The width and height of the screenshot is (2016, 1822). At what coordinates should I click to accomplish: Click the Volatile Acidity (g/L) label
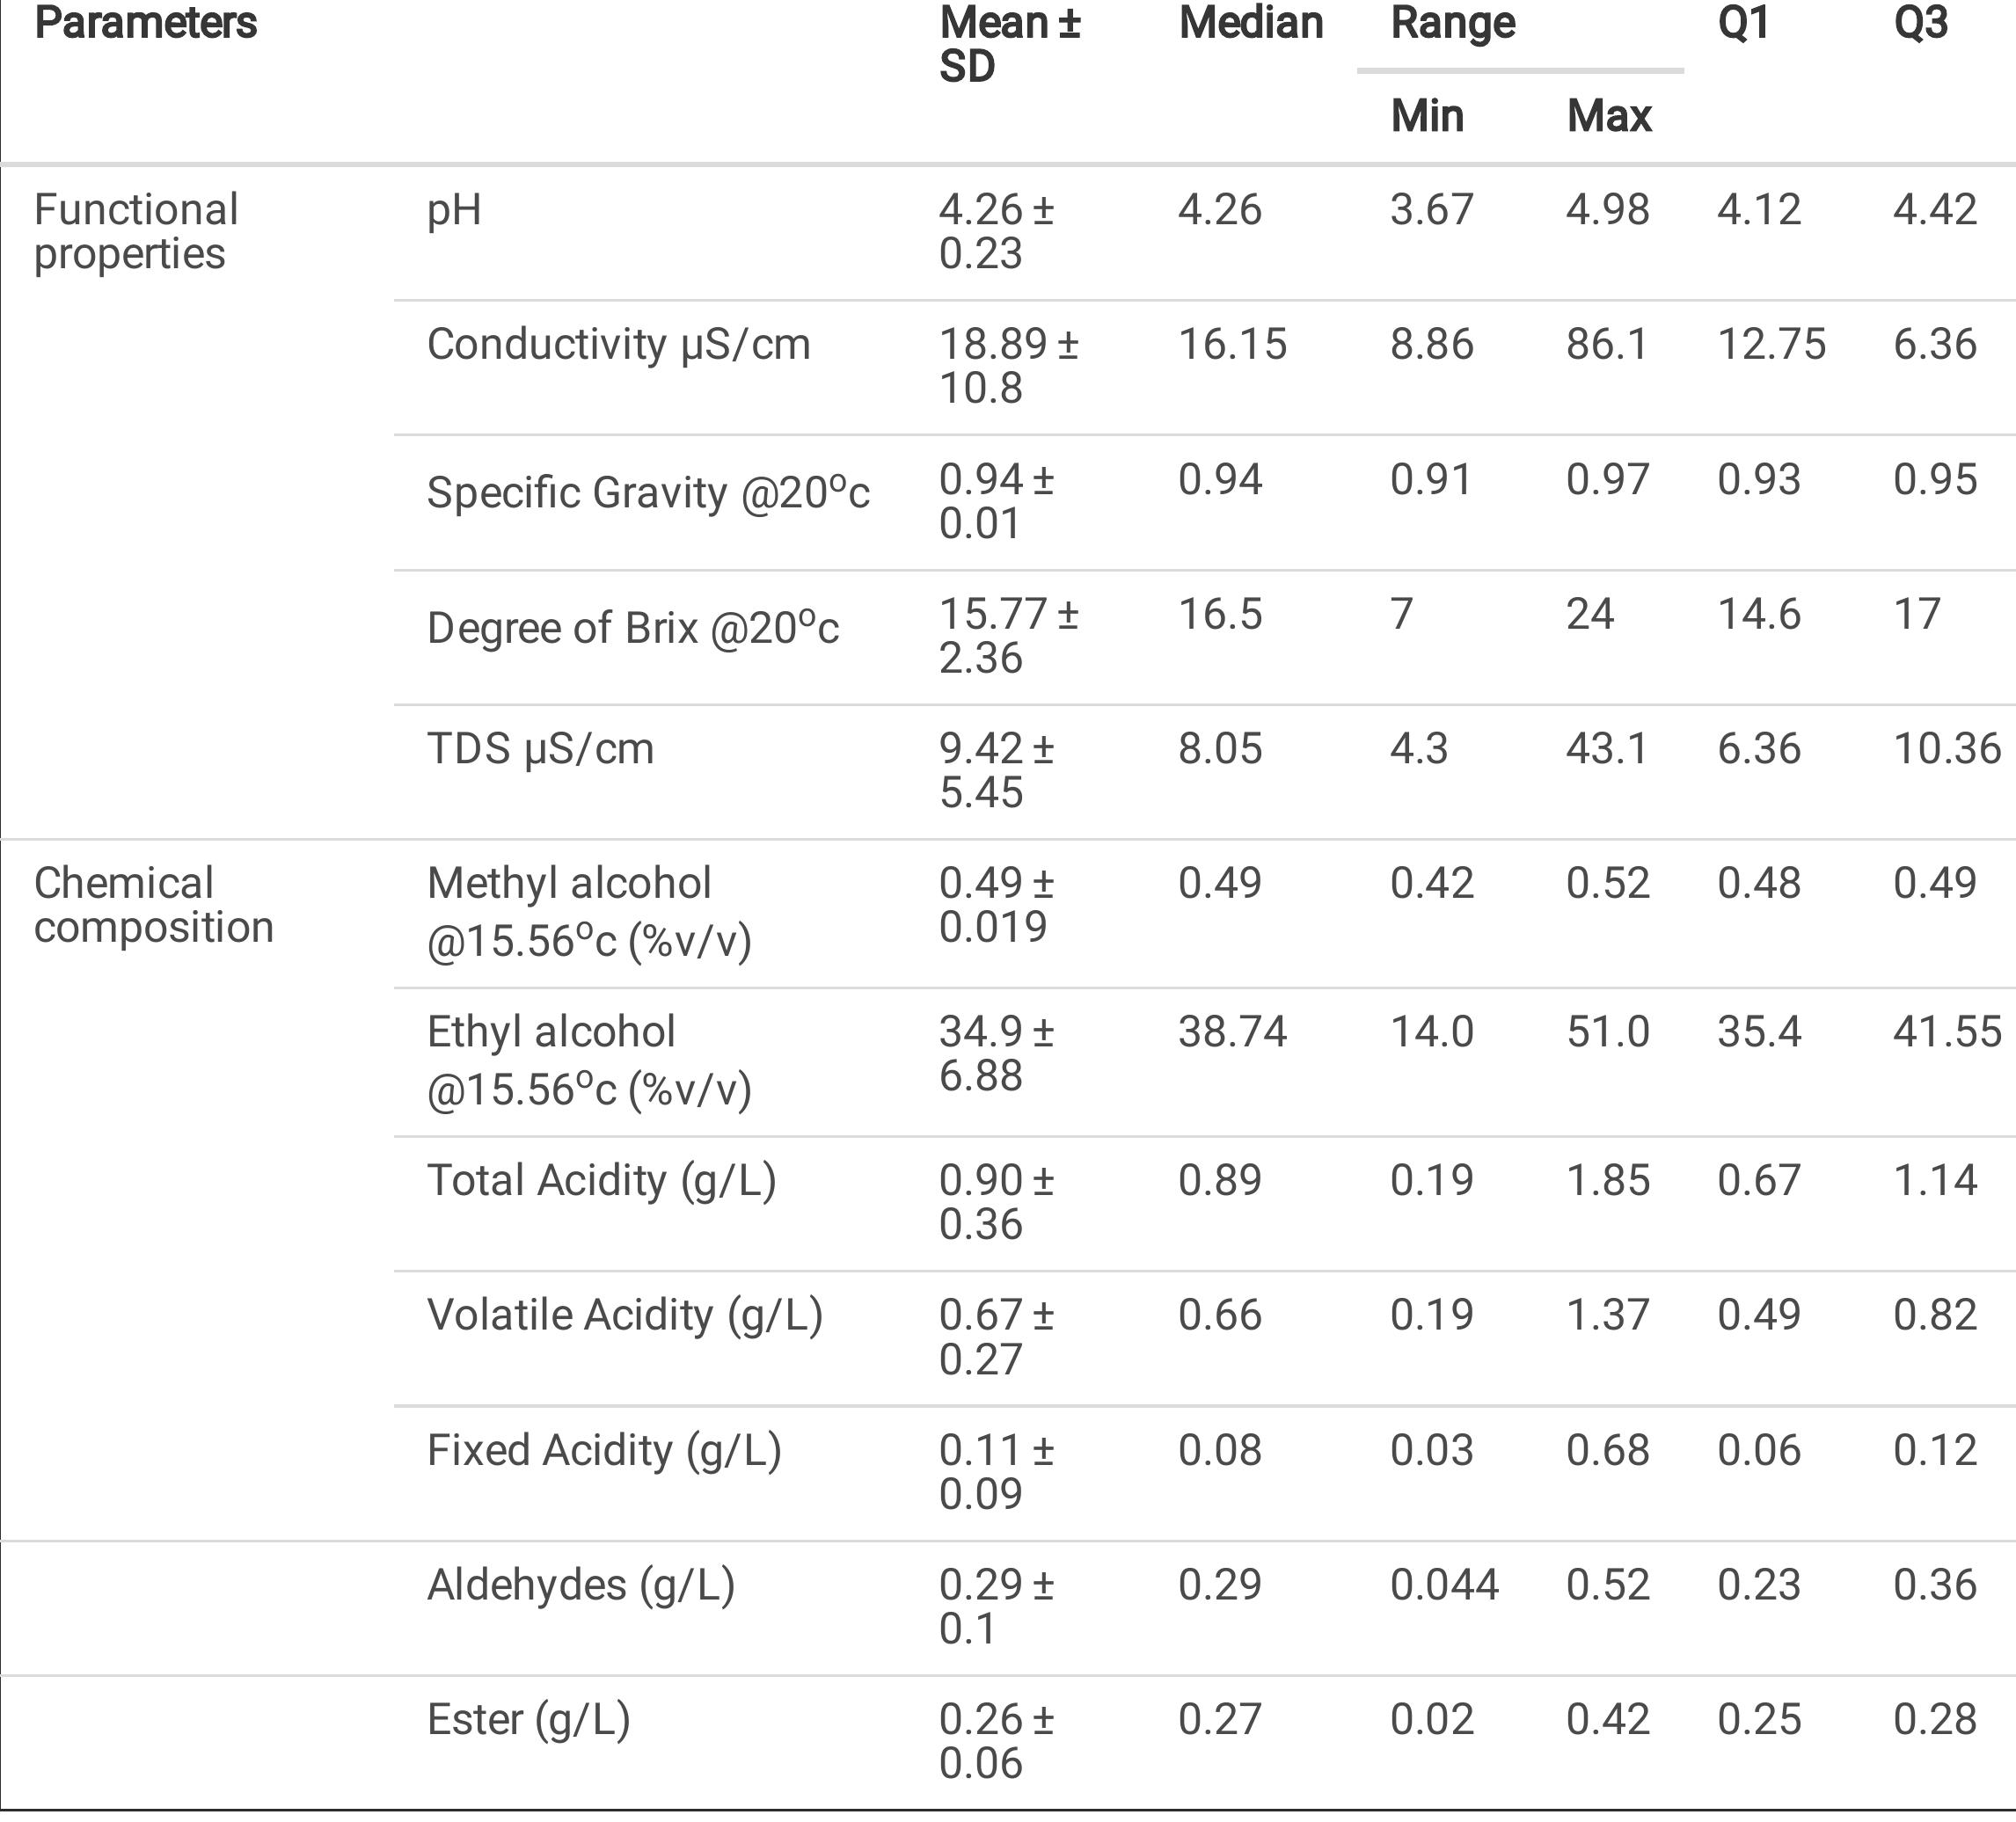[x=624, y=1316]
